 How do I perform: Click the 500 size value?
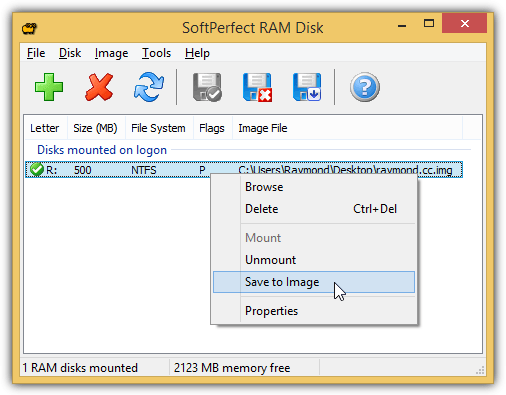click(x=82, y=170)
